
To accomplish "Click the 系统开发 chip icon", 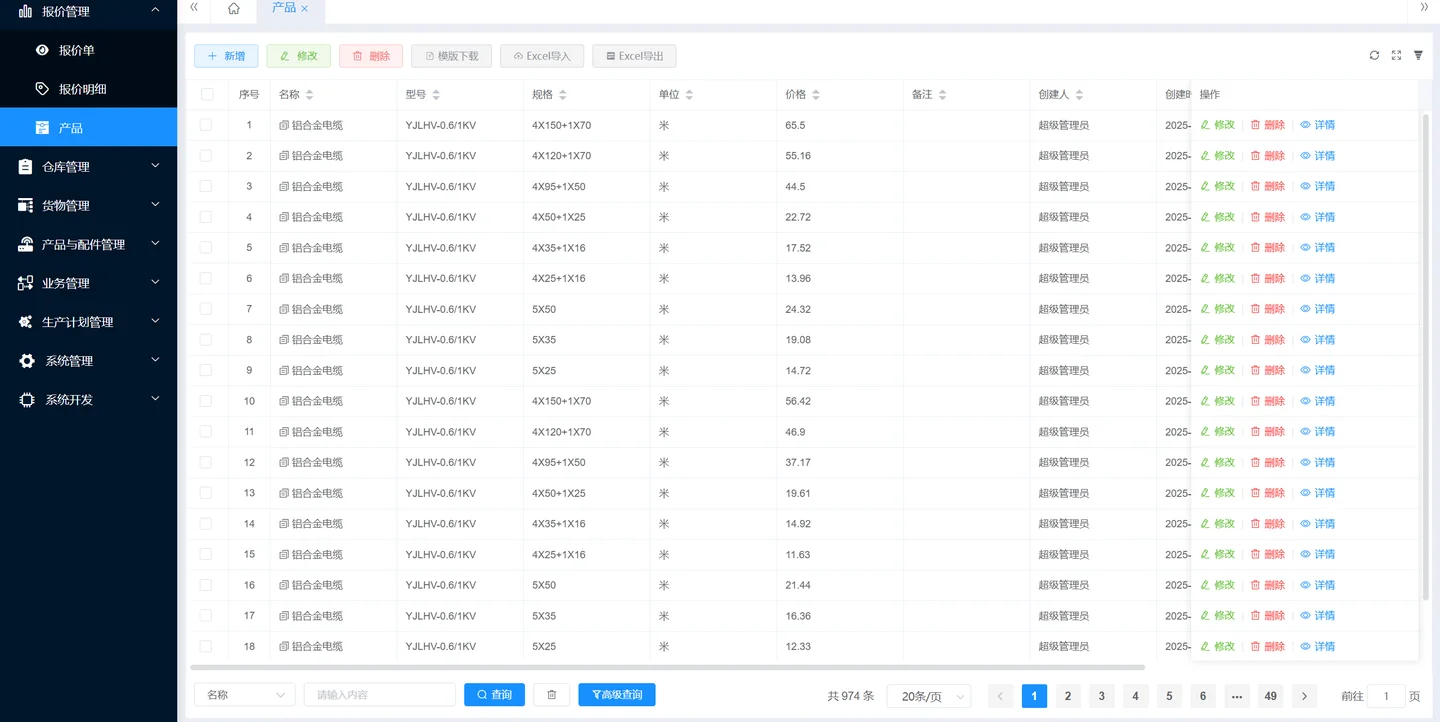I will click(27, 400).
